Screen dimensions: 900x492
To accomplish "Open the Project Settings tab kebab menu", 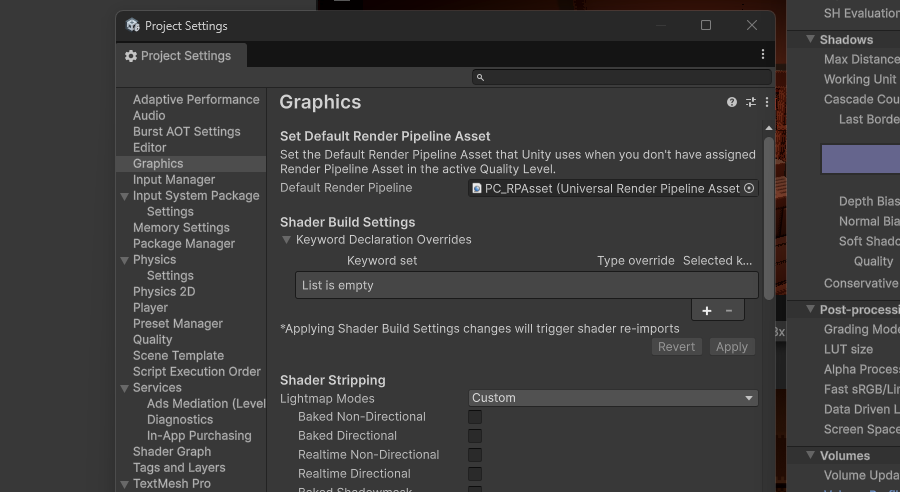I will (x=763, y=55).
